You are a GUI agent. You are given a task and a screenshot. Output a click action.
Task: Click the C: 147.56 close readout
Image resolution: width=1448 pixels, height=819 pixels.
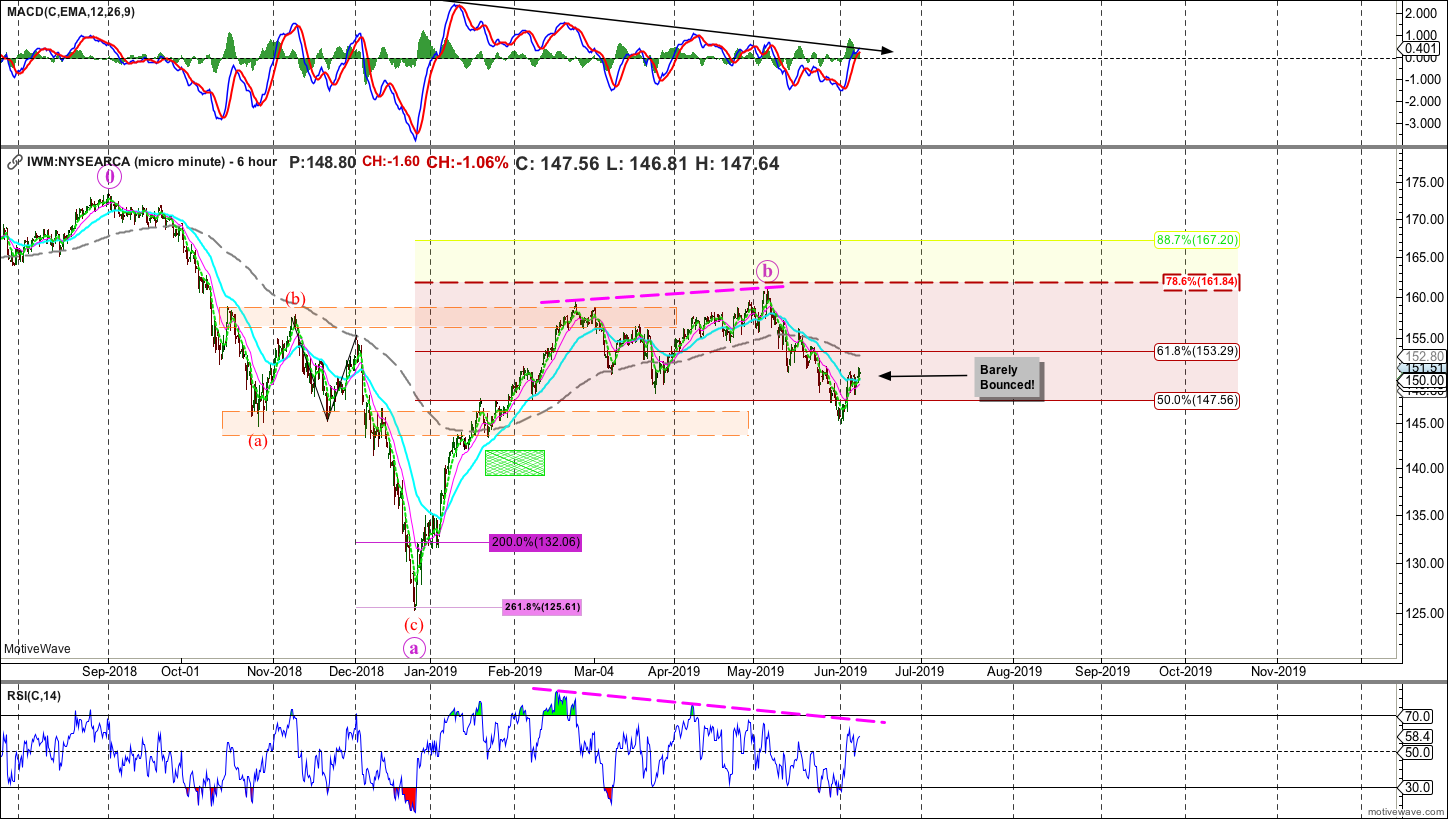(557, 162)
